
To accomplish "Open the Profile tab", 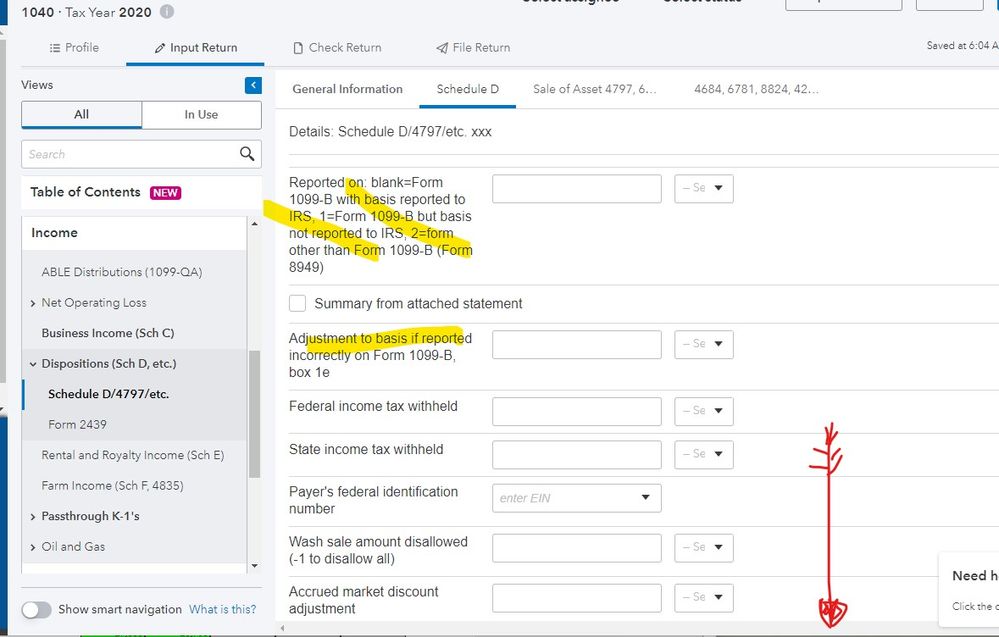I will 74,47.
